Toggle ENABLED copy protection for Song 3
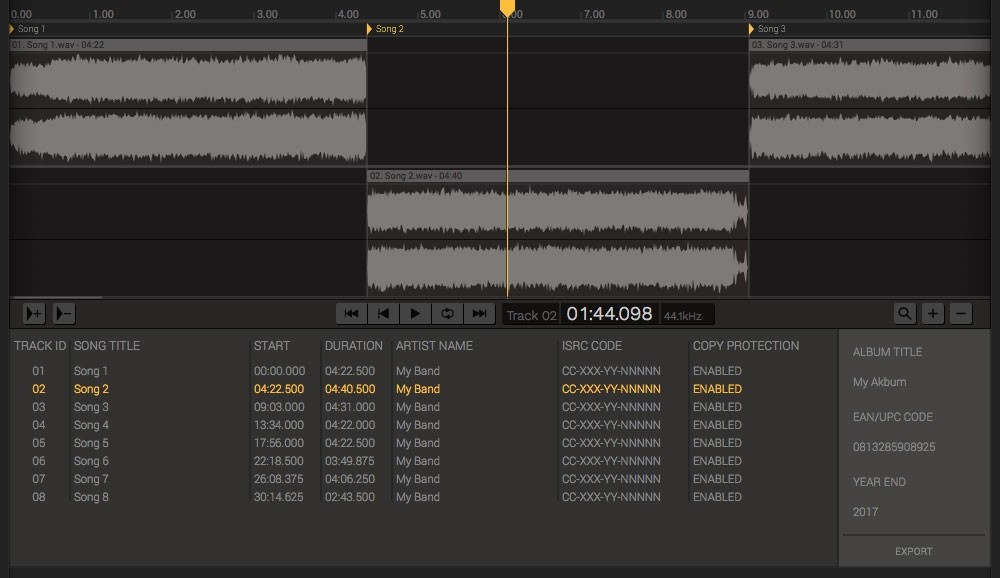1000x578 pixels. [x=717, y=406]
